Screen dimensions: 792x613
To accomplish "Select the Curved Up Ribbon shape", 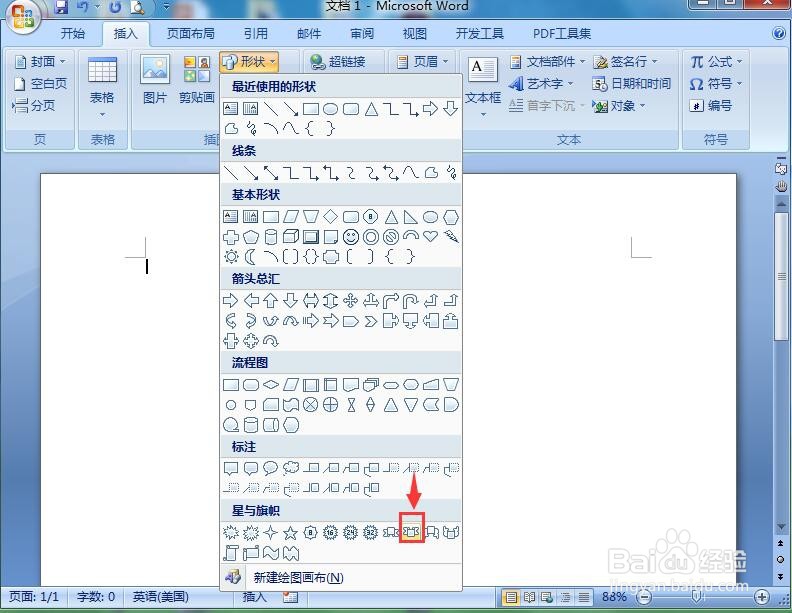I will click(x=430, y=532).
